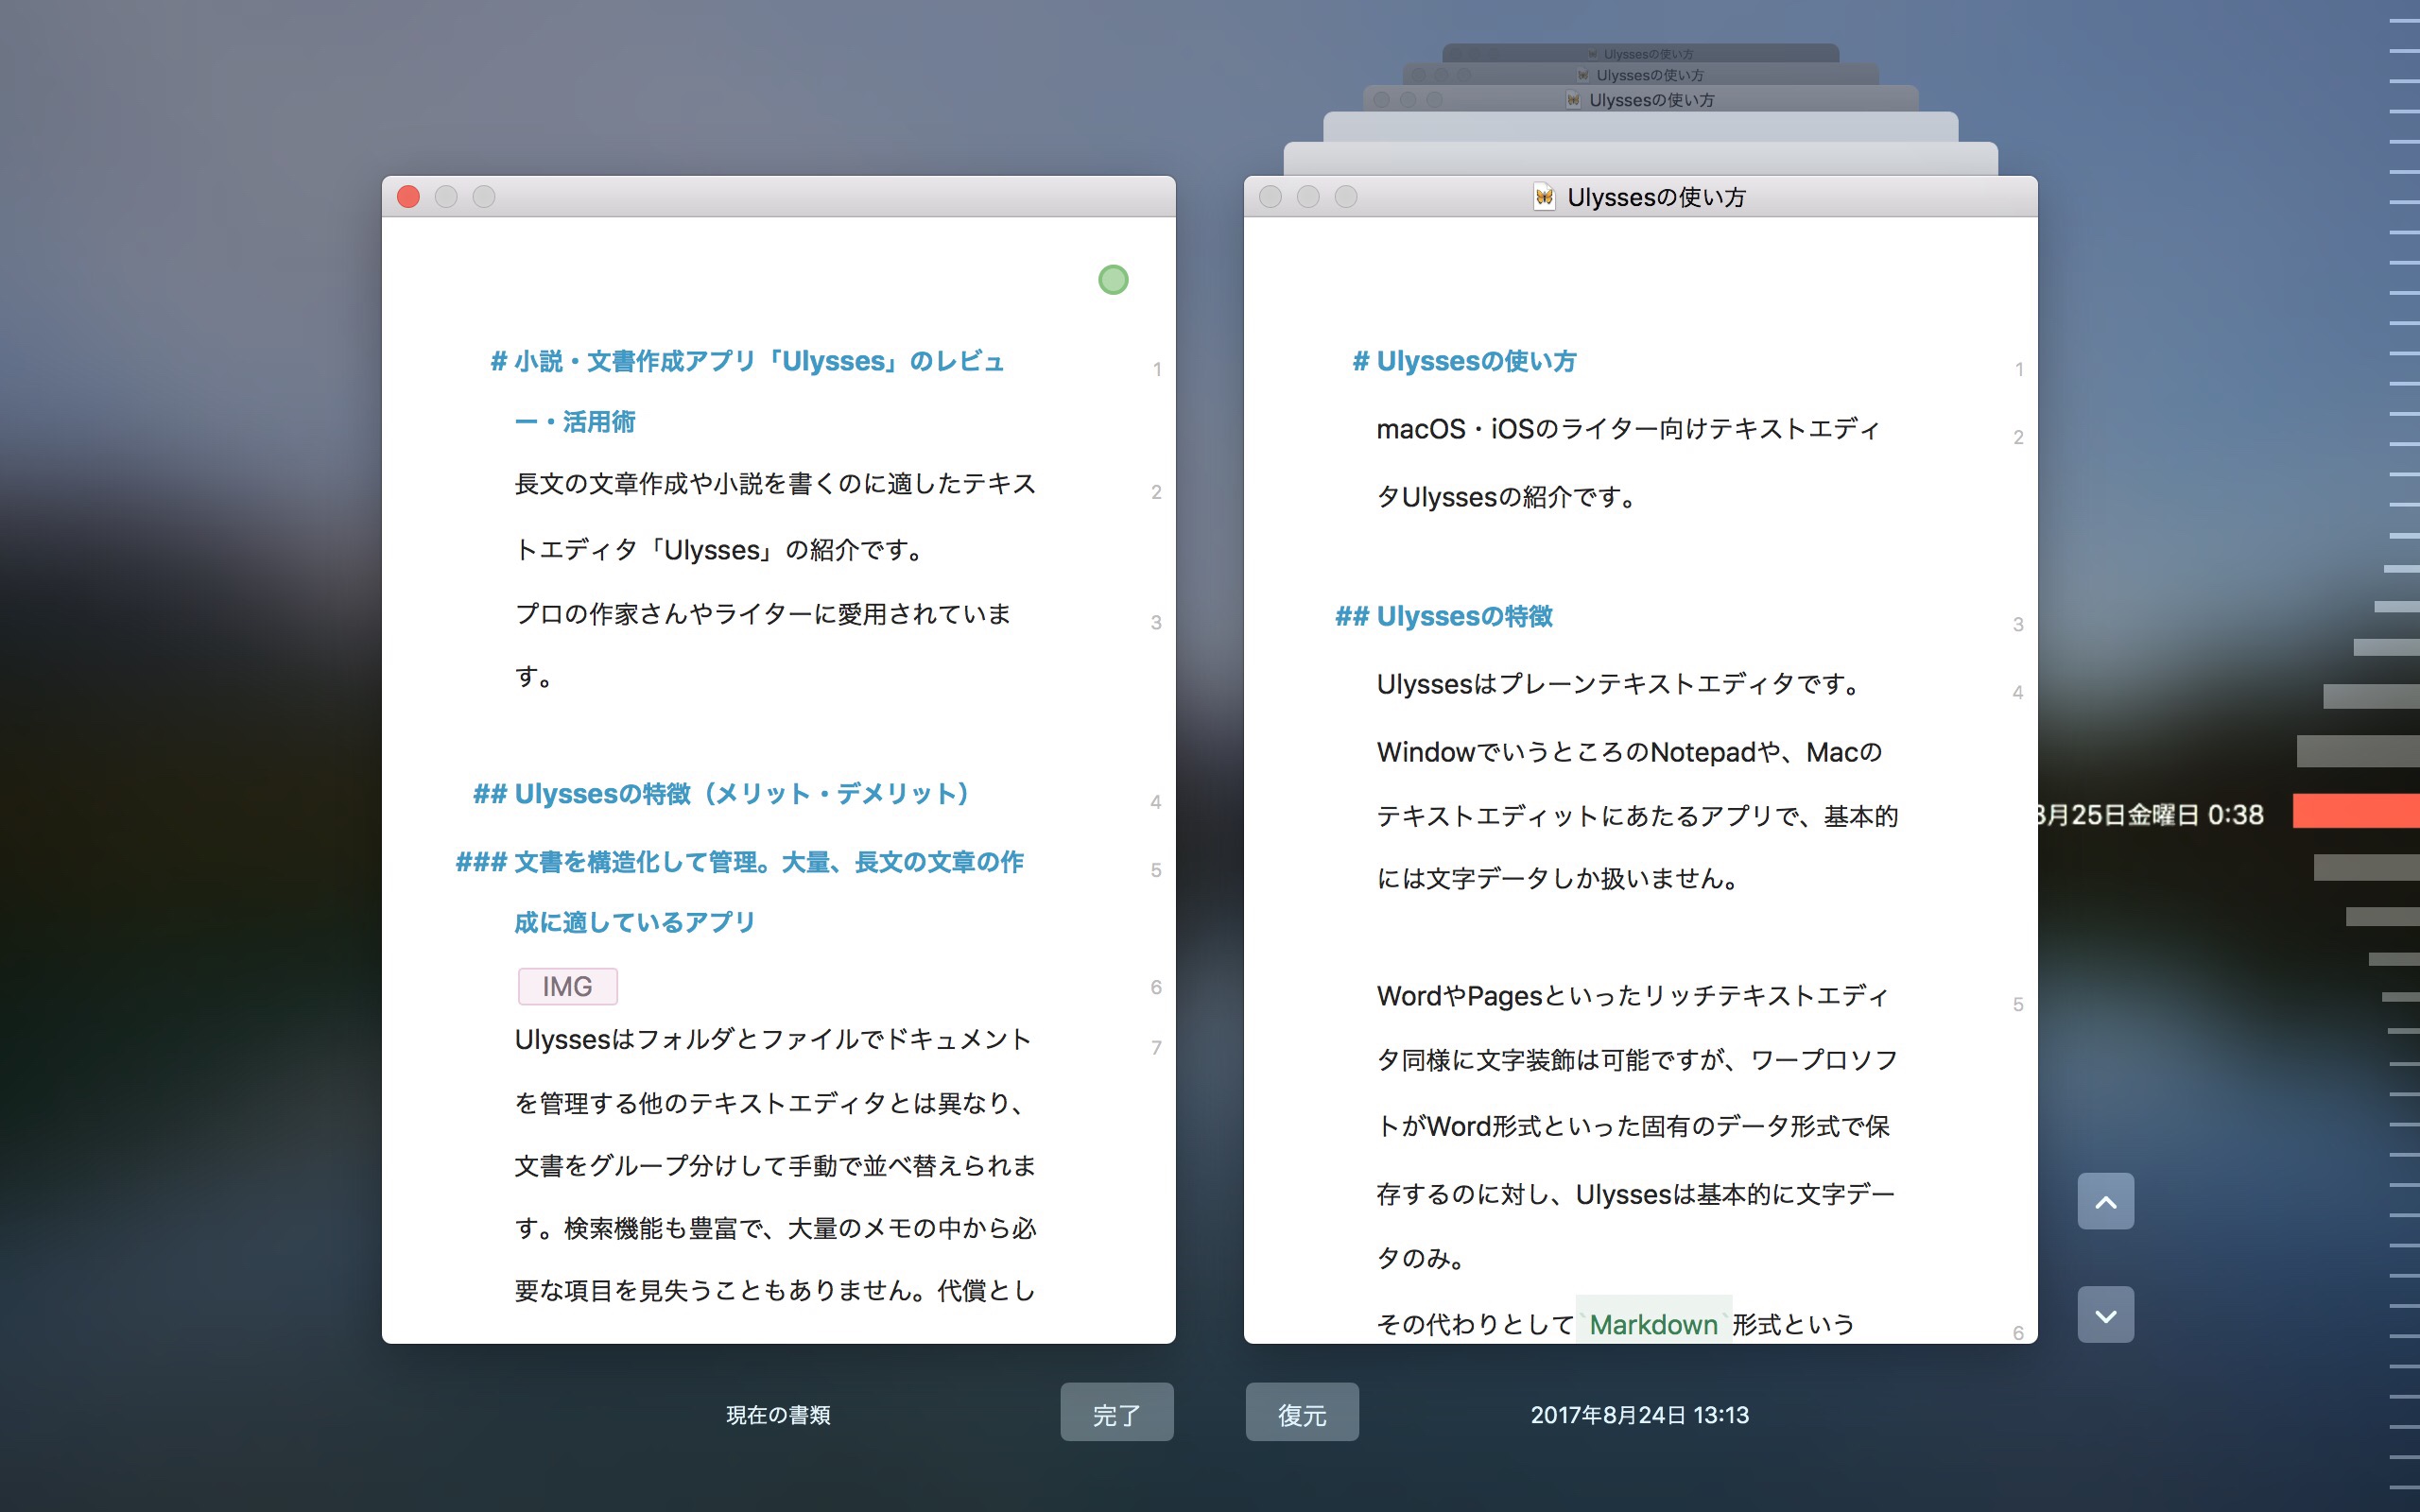
Task: Go to the previous version with up arrow
Action: pos(2105,1202)
